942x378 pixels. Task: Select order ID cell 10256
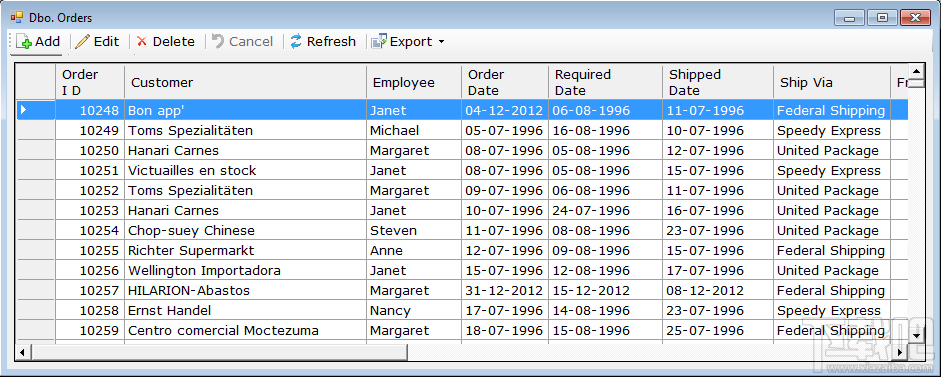90,270
